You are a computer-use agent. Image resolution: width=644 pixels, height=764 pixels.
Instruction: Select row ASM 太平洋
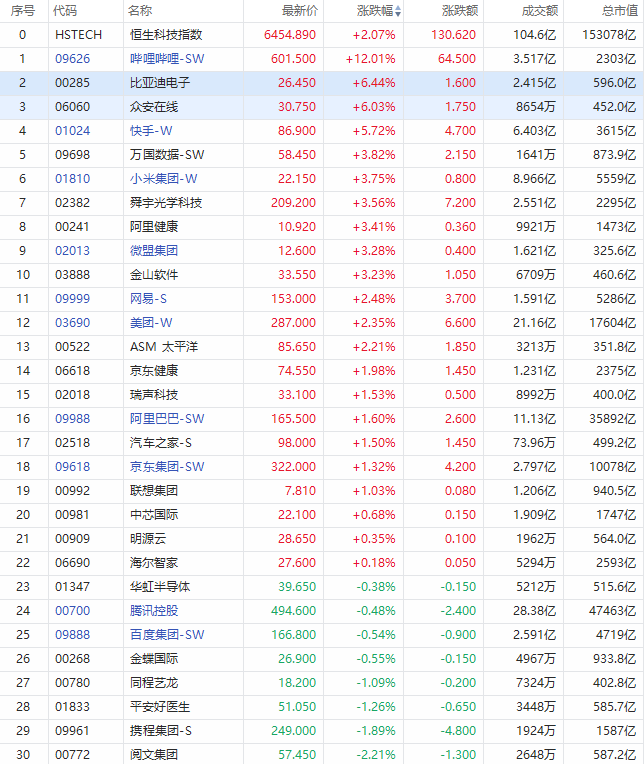pyautogui.click(x=322, y=346)
